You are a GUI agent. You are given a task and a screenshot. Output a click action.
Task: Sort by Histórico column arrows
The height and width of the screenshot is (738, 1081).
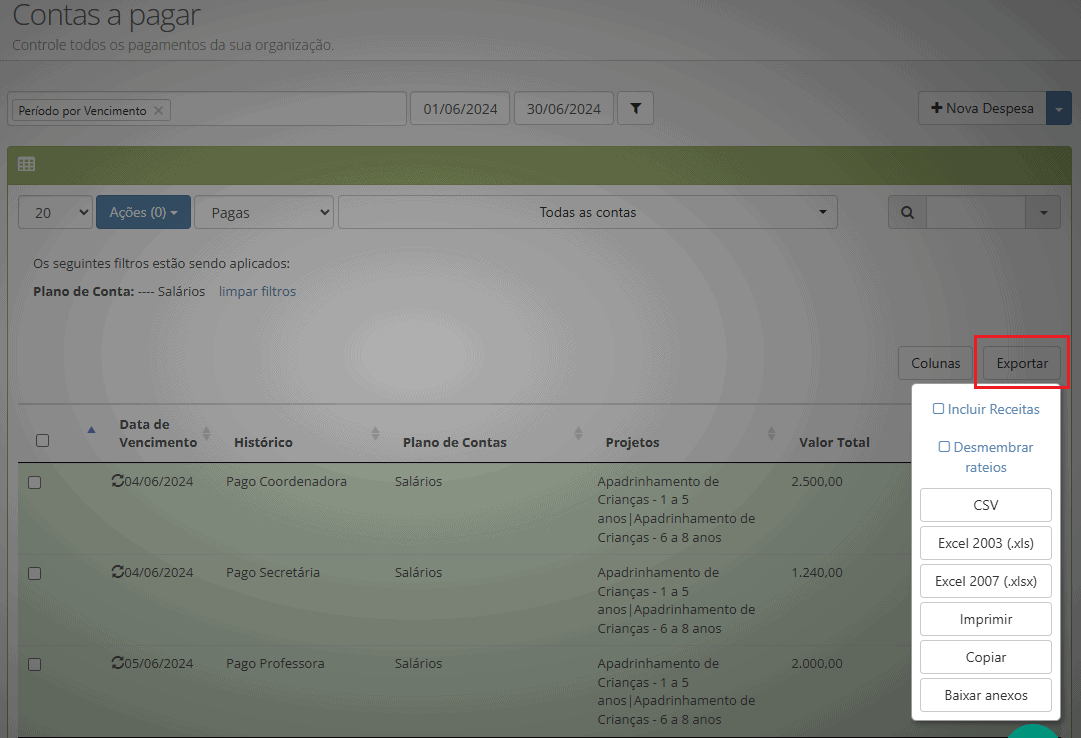pyautogui.click(x=375, y=433)
